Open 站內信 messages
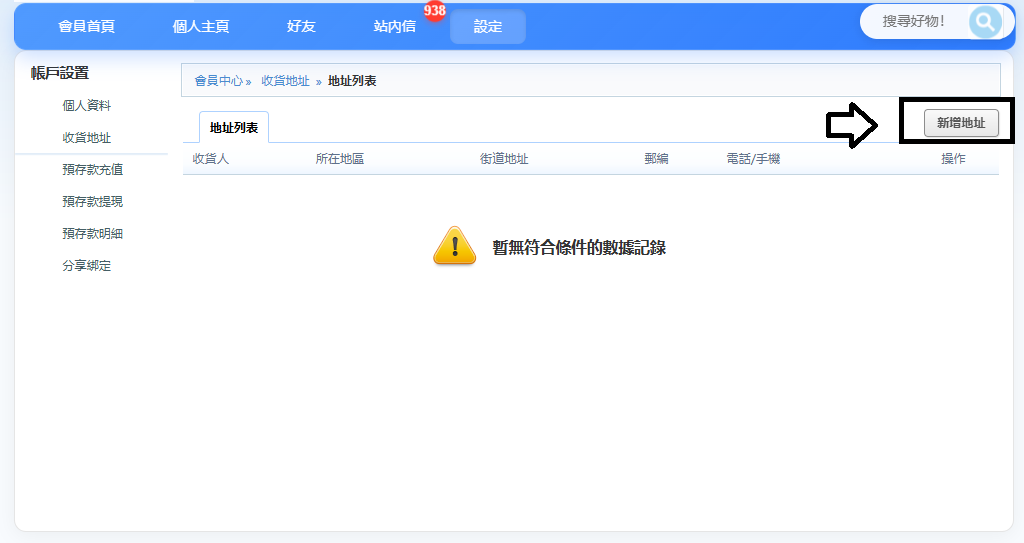The height and width of the screenshot is (543, 1024). click(395, 27)
